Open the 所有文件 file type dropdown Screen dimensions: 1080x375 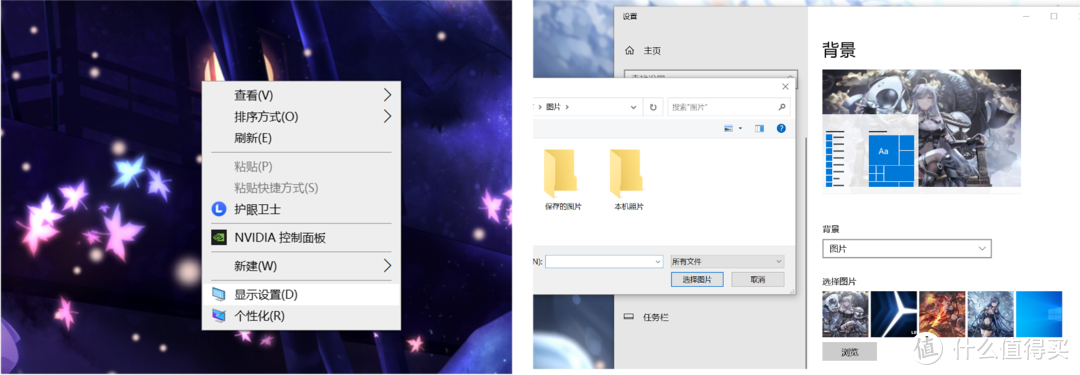(727, 262)
